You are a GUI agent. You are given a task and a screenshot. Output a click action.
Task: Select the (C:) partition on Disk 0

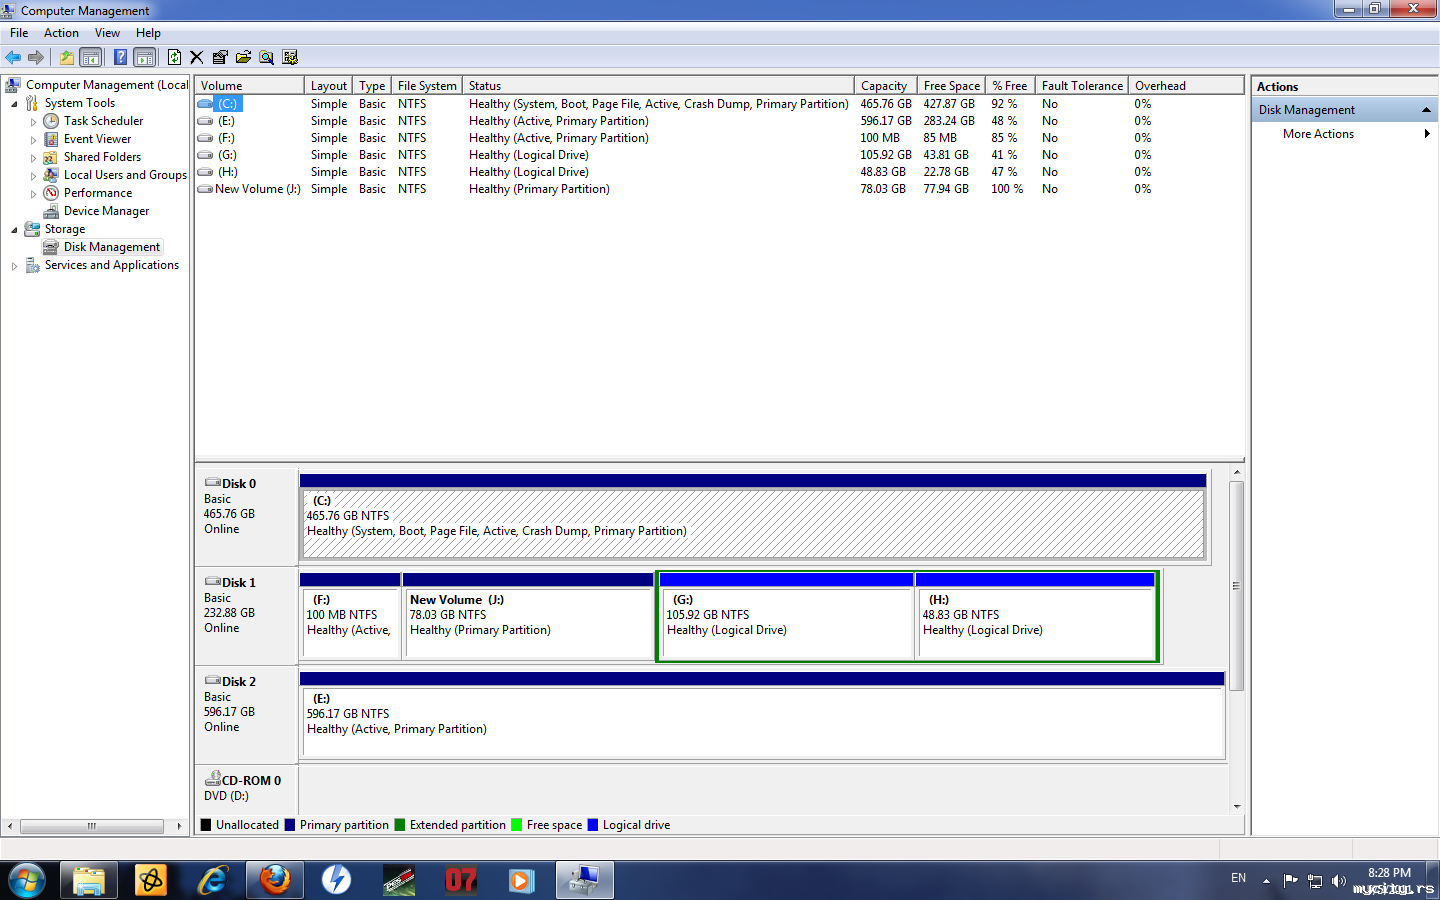(753, 518)
